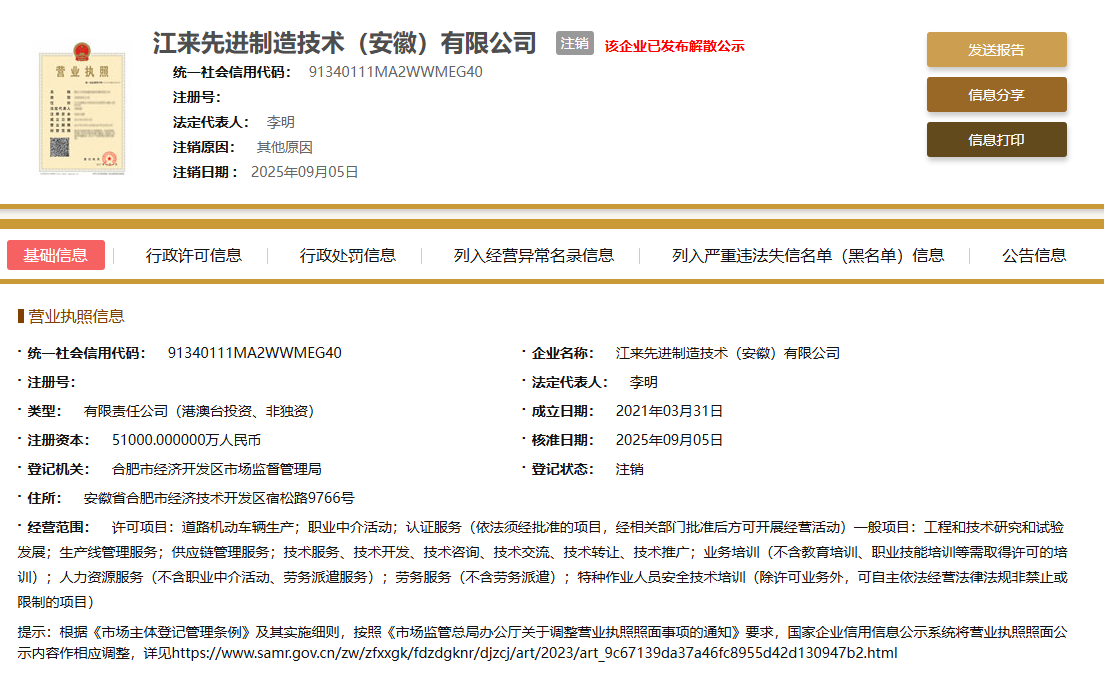The image size is (1104, 678).
Task: Click the credit code in the header summary
Action: click(x=395, y=72)
